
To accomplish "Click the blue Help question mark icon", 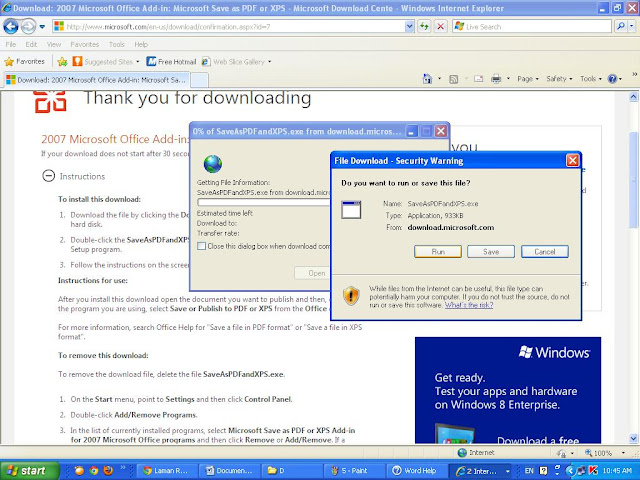I will coord(612,79).
